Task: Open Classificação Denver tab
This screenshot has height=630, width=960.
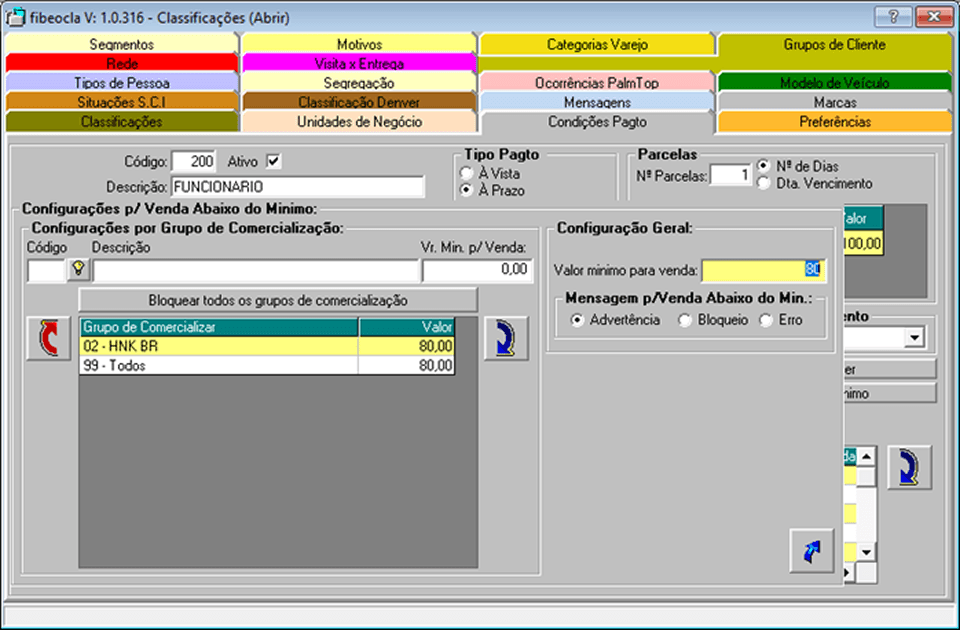Action: (x=359, y=102)
